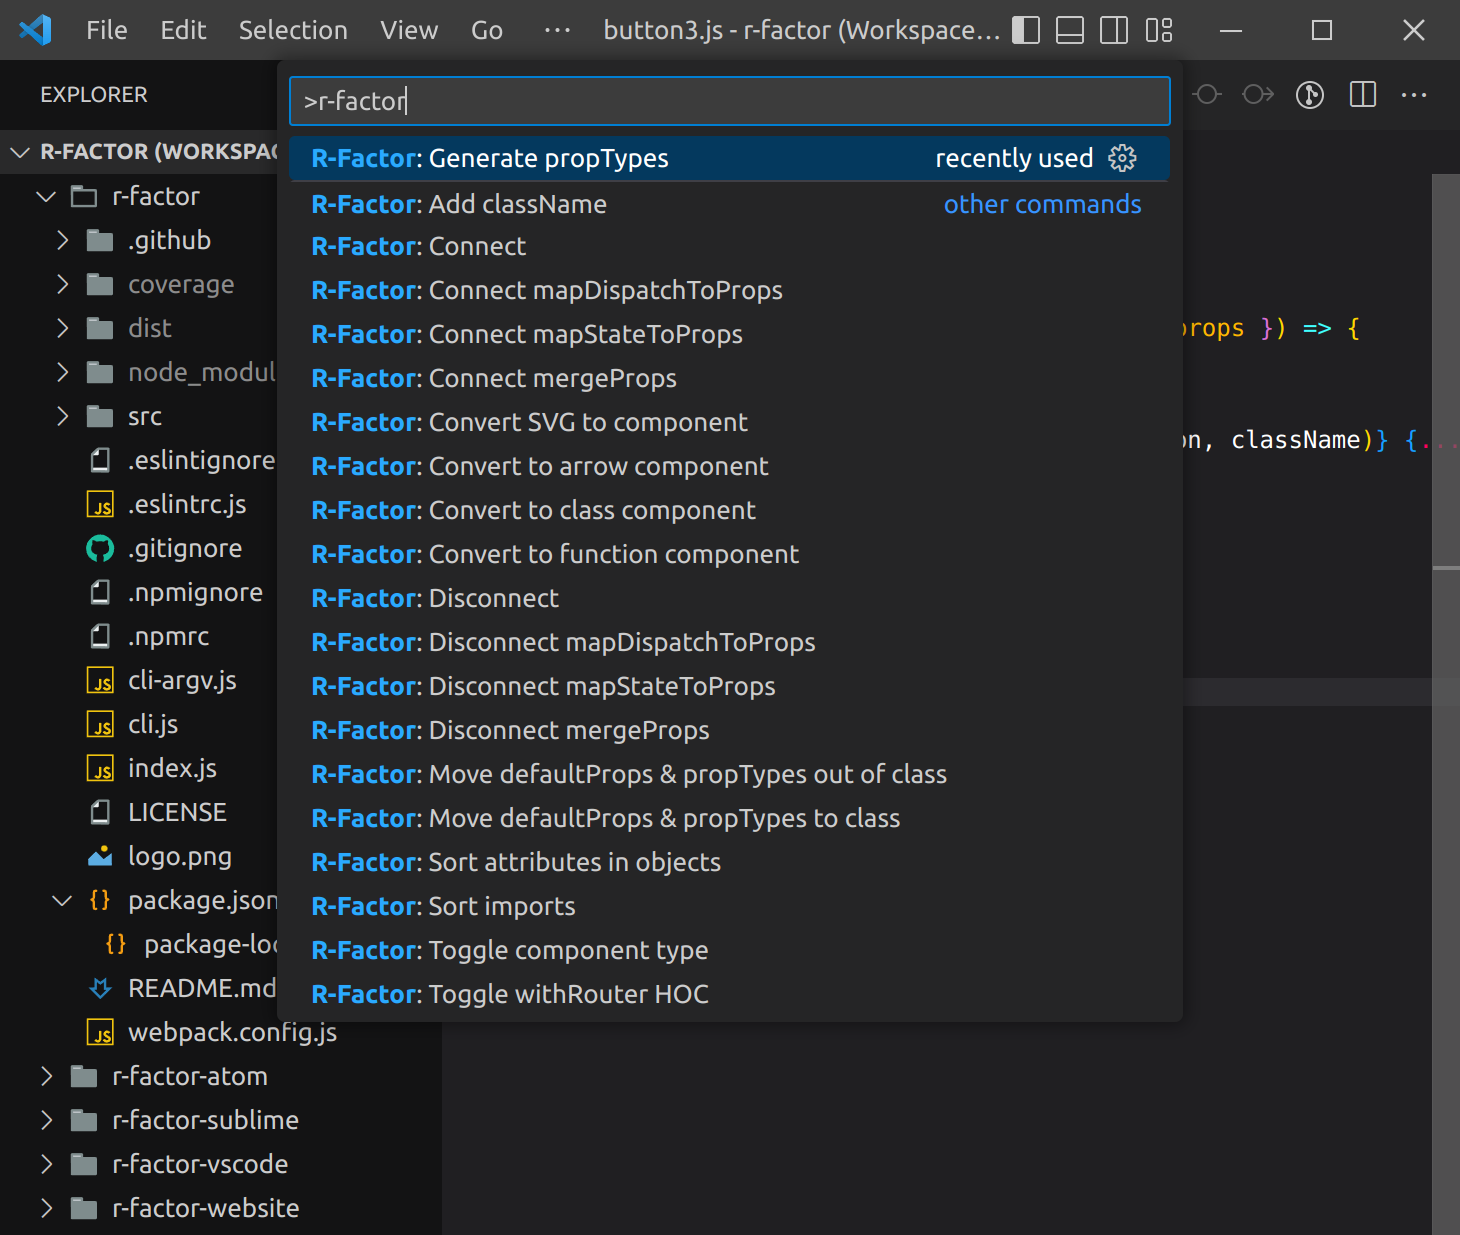Open cli.js file icon
The image size is (1460, 1235).
pos(100,724)
